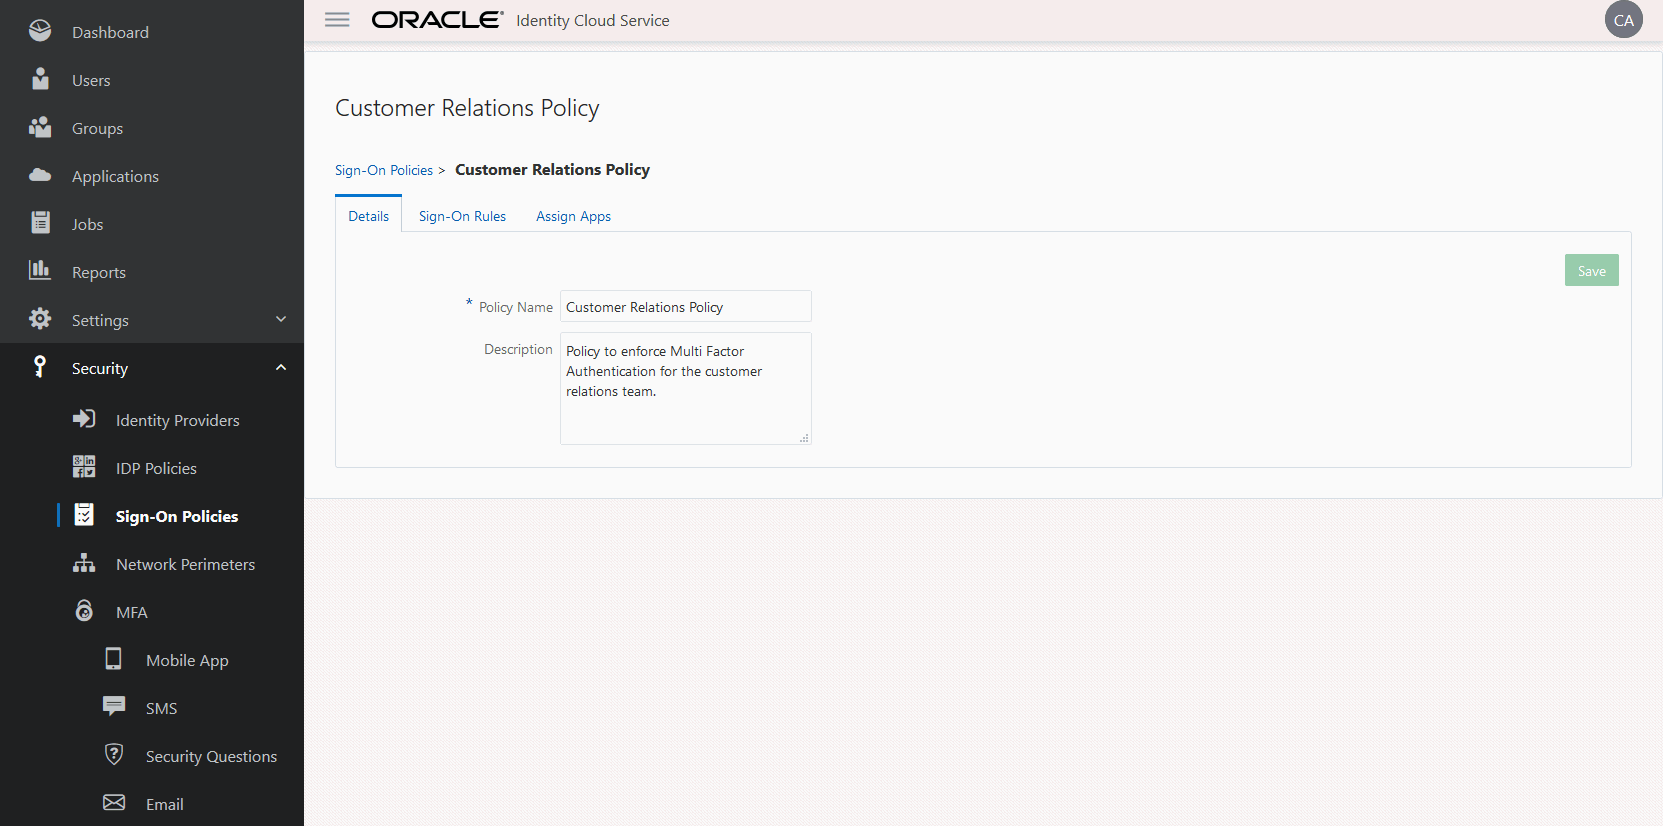
Task: Click the Description text area
Action: [x=685, y=389]
